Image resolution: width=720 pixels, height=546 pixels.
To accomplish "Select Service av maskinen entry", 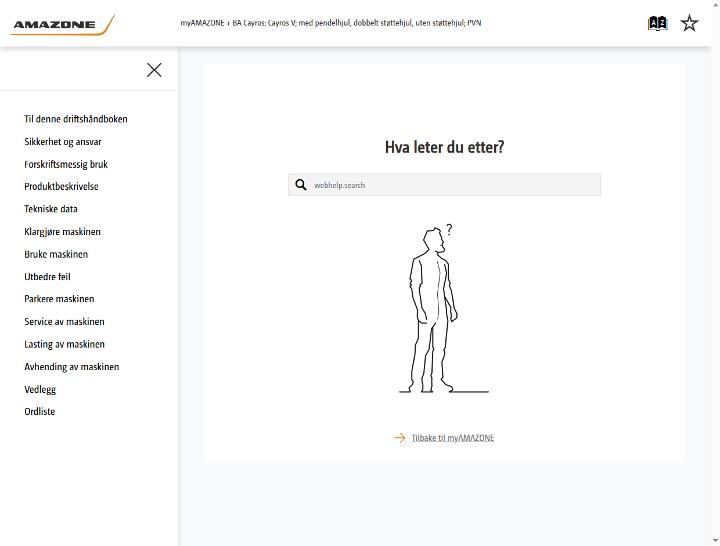I will coord(64,321).
